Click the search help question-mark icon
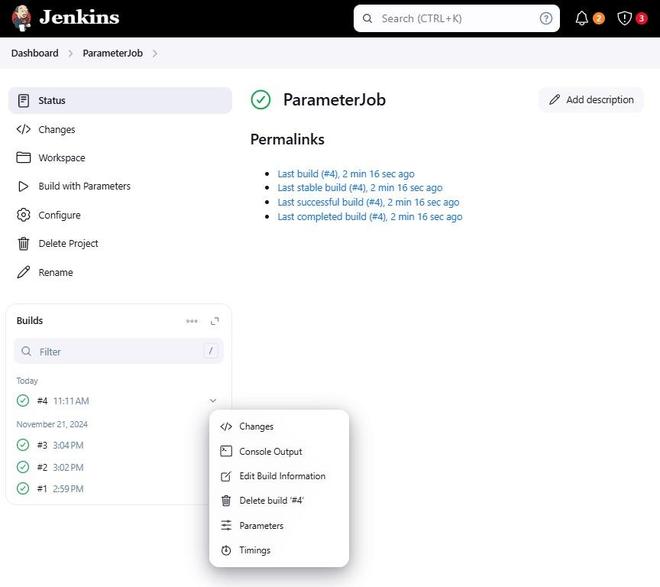The image size is (660, 587). [x=546, y=19]
